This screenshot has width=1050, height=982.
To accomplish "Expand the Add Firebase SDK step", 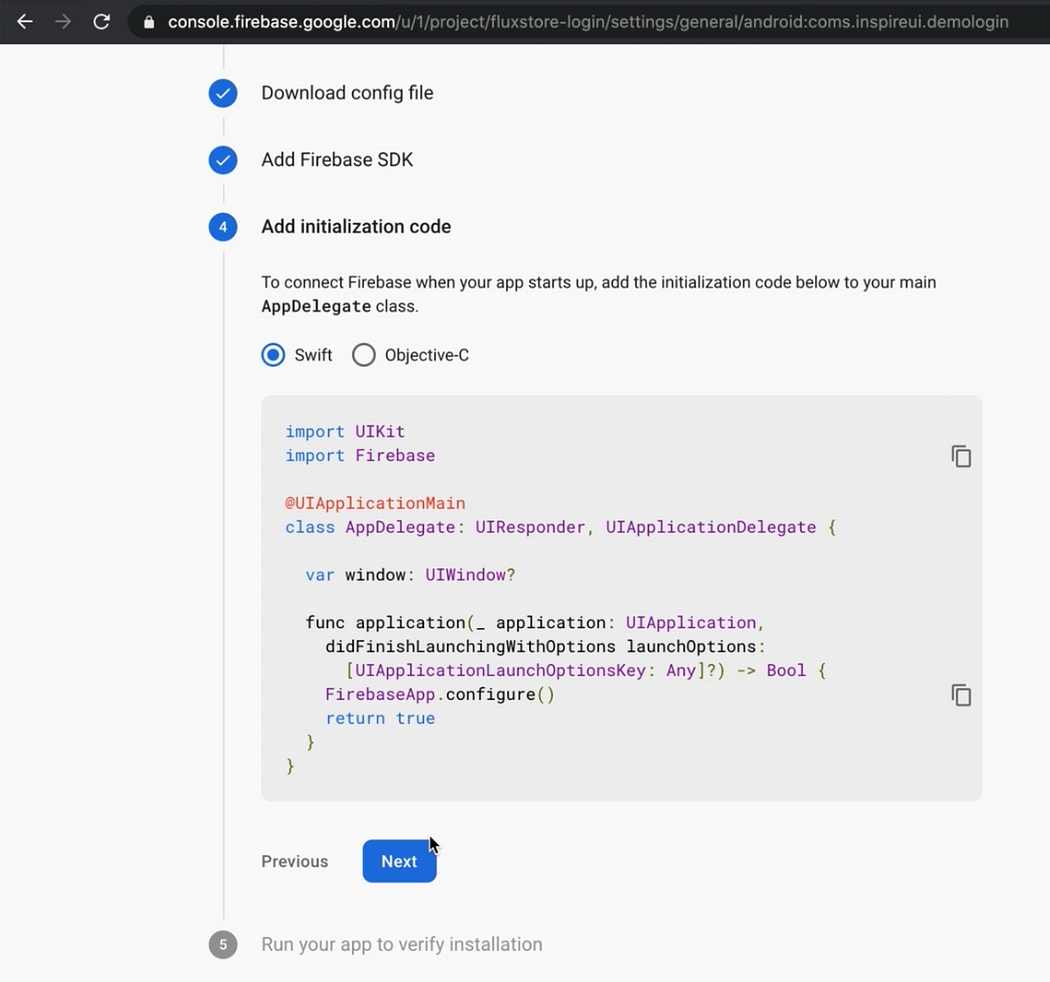I will point(337,160).
